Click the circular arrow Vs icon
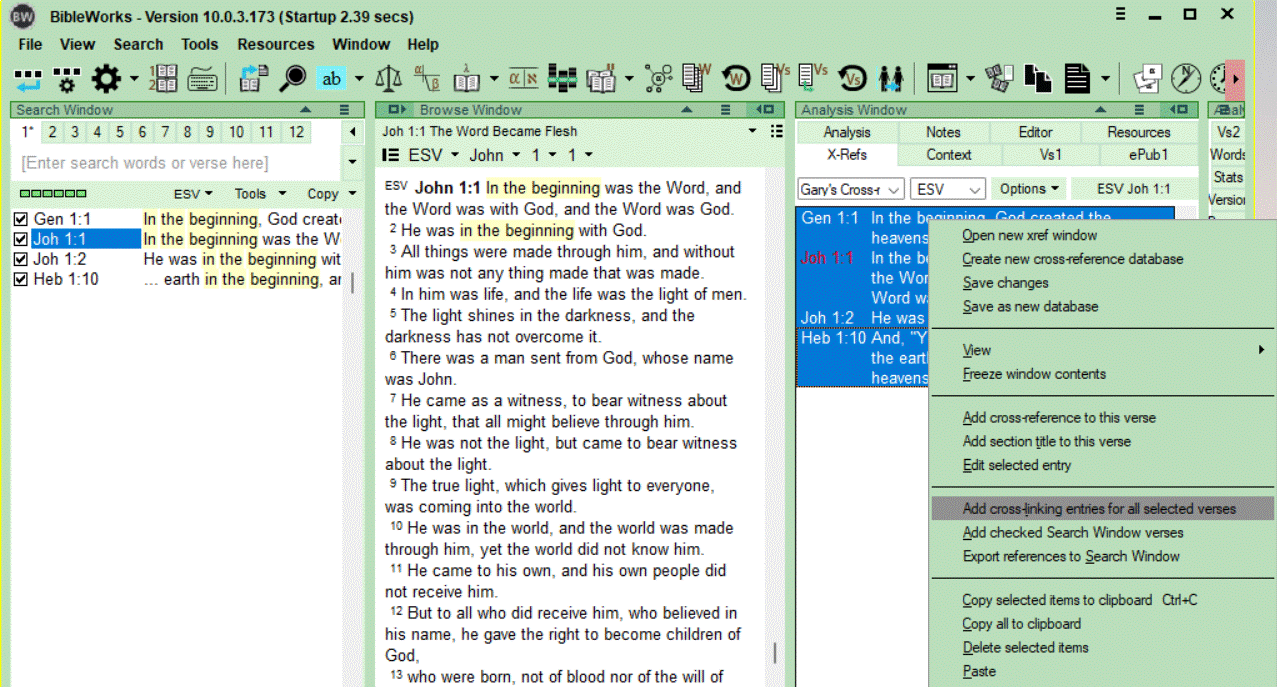Viewport: 1277px width, 687px height. (852, 78)
